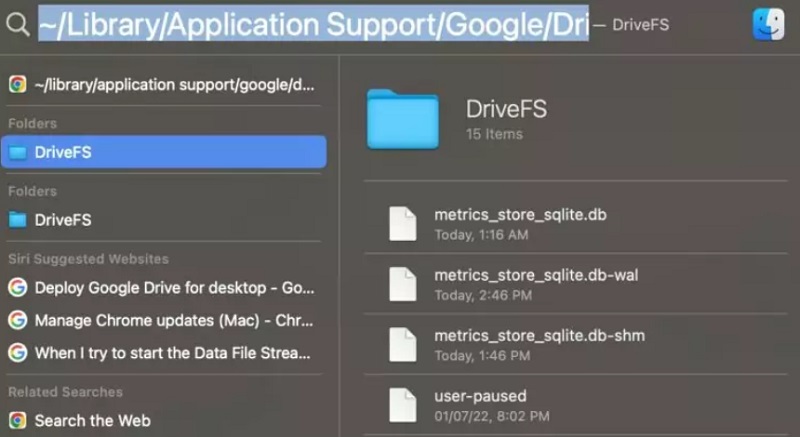
Task: Click the first Folders section header
Action: tap(32, 123)
